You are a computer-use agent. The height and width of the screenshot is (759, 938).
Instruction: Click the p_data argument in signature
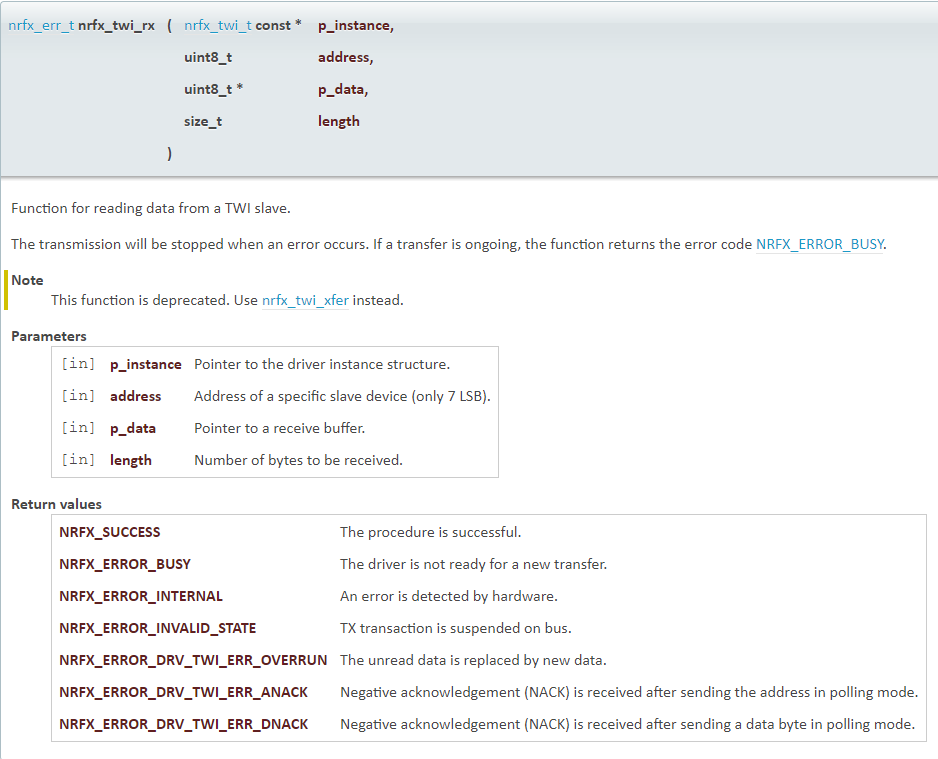coord(341,89)
